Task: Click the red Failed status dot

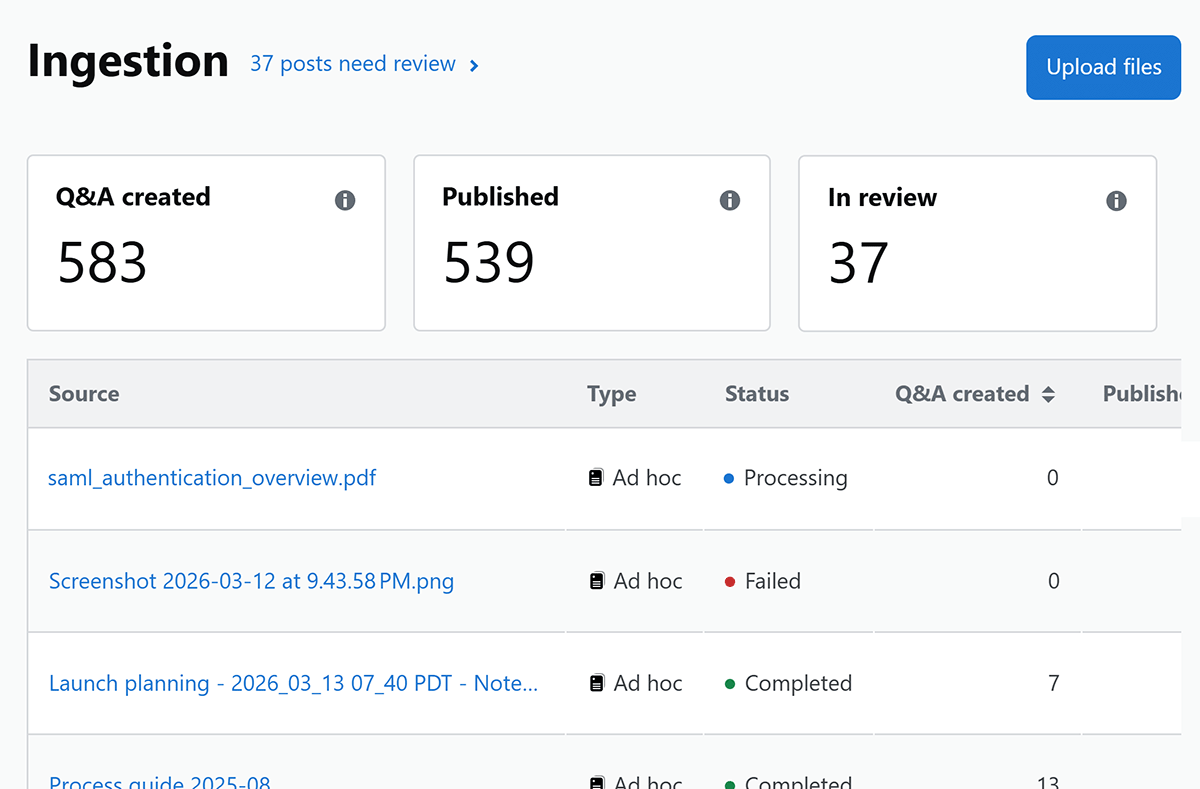Action: point(730,581)
